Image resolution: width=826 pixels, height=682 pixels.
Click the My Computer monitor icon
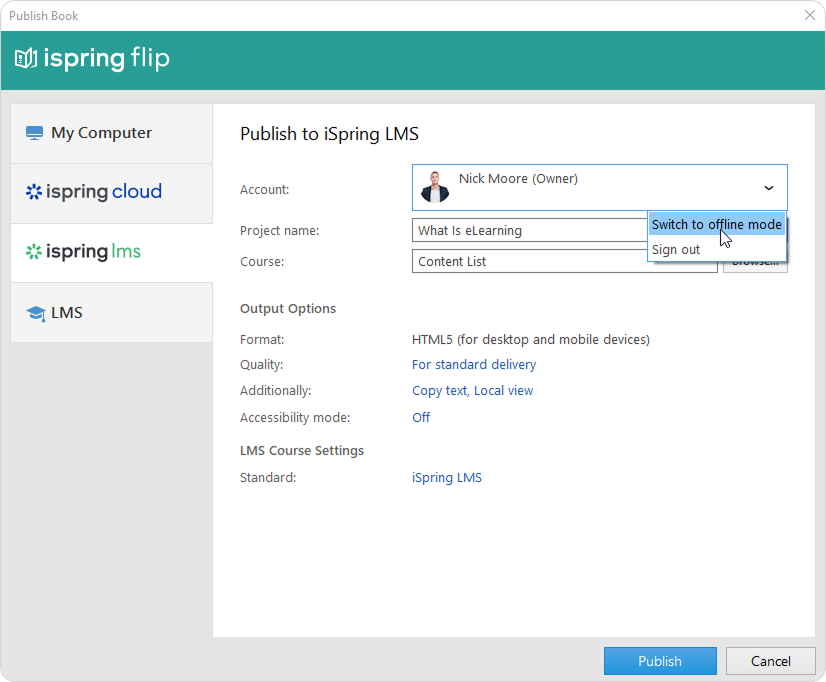tap(35, 133)
